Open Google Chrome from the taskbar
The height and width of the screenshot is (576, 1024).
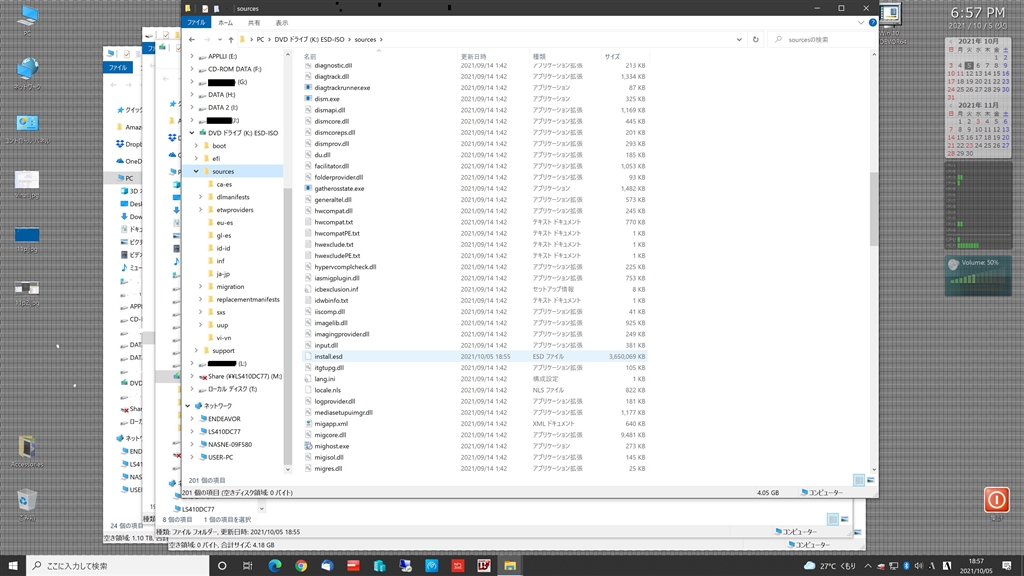click(x=301, y=566)
